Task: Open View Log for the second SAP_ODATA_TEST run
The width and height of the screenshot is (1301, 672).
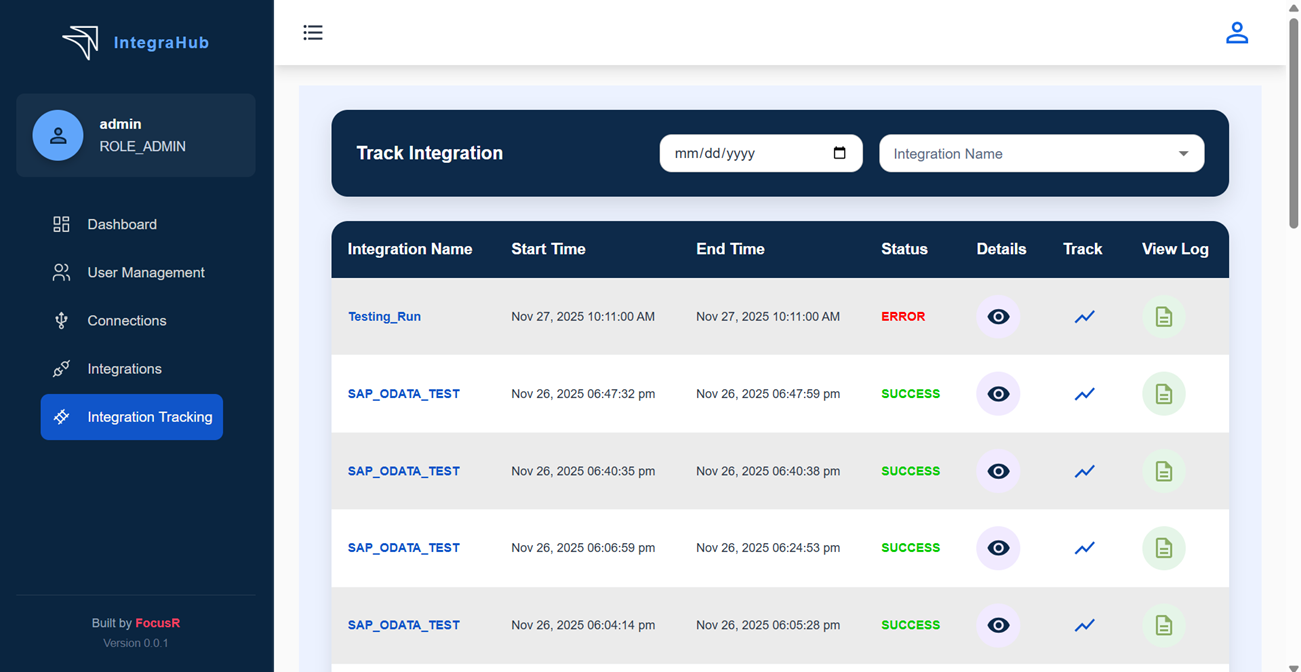Action: 1163,470
